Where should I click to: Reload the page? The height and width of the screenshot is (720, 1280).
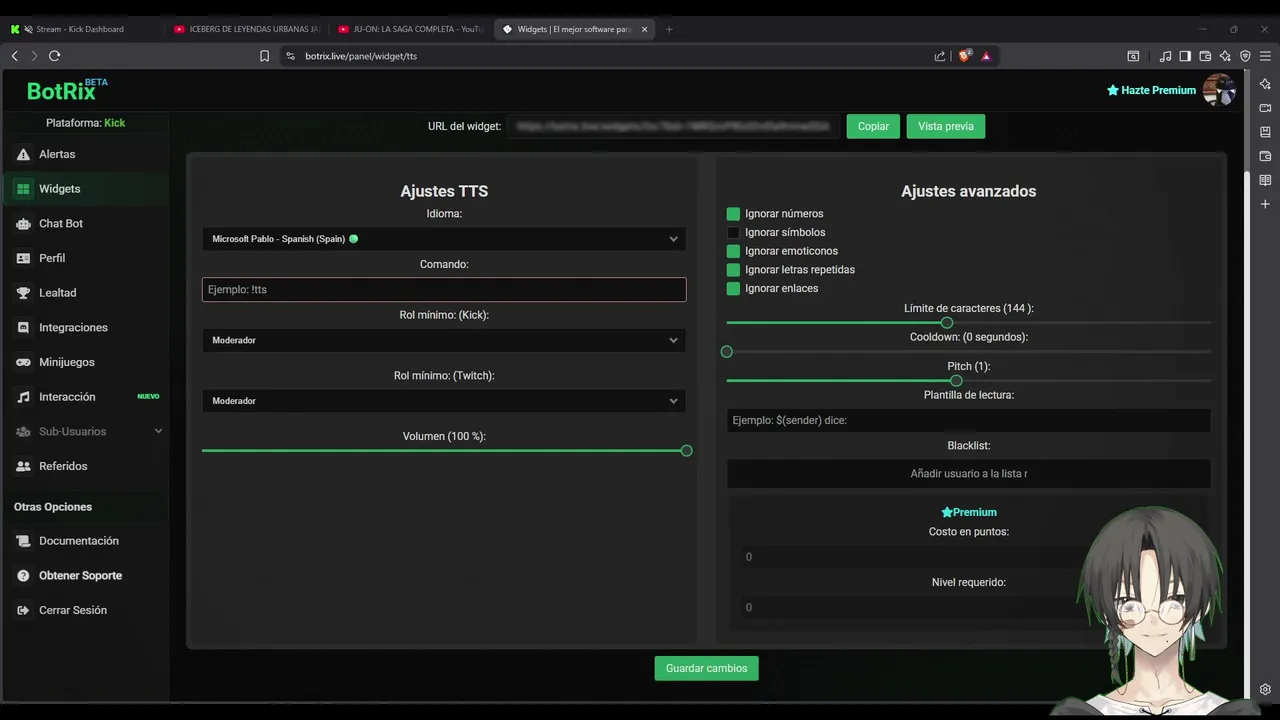[x=55, y=56]
